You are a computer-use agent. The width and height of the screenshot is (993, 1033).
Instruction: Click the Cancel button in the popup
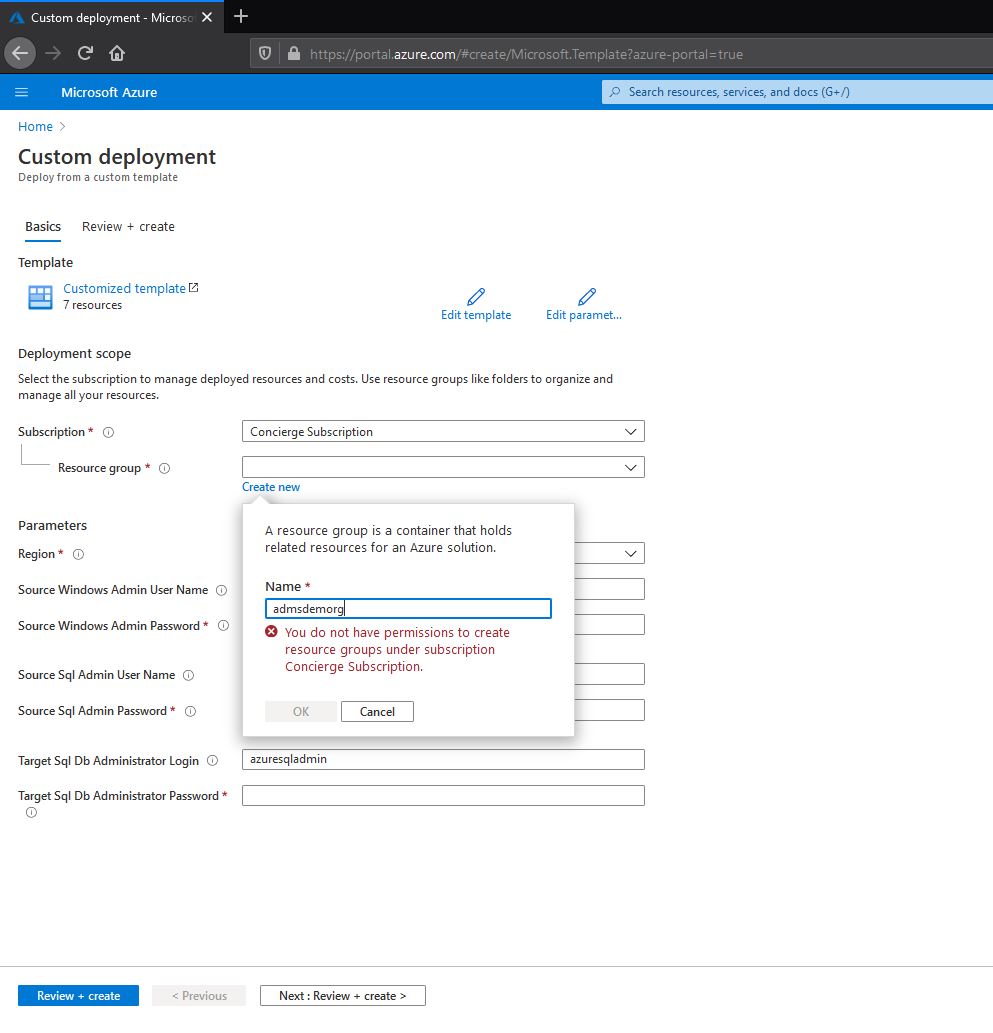[377, 711]
